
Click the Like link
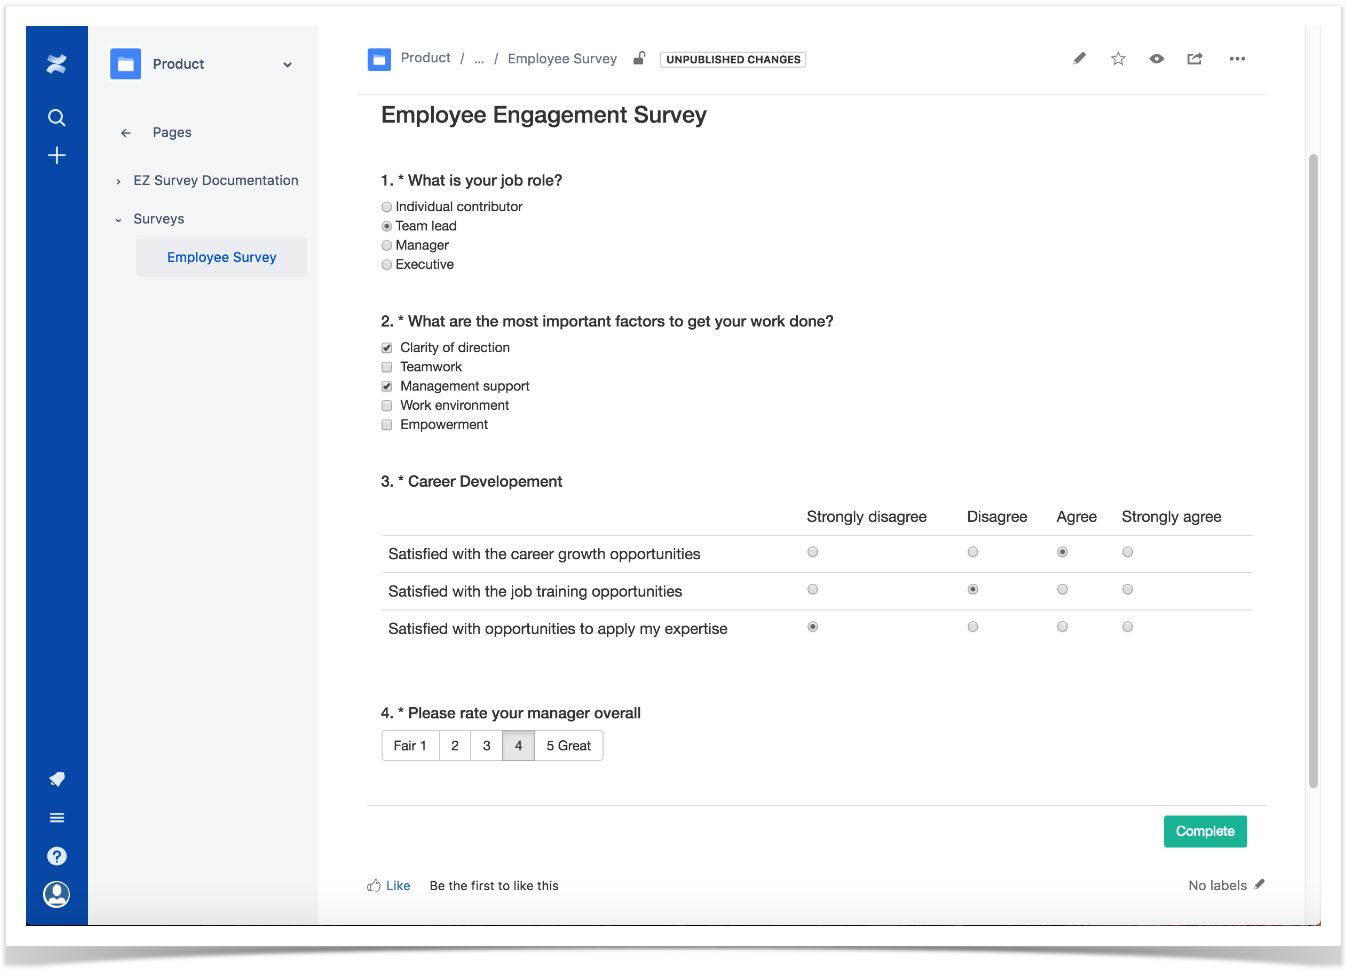click(x=398, y=886)
